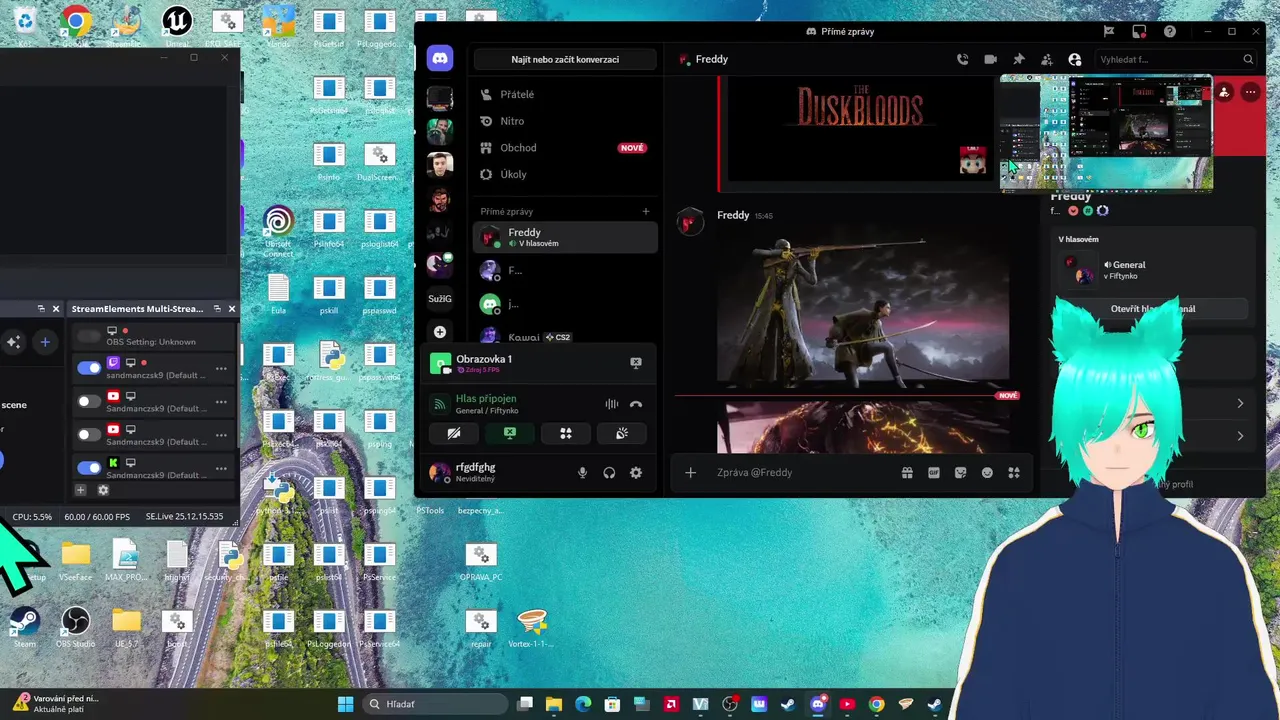The image size is (1280, 720).
Task: Add friend button on Freddy's profile
Action: [1224, 92]
